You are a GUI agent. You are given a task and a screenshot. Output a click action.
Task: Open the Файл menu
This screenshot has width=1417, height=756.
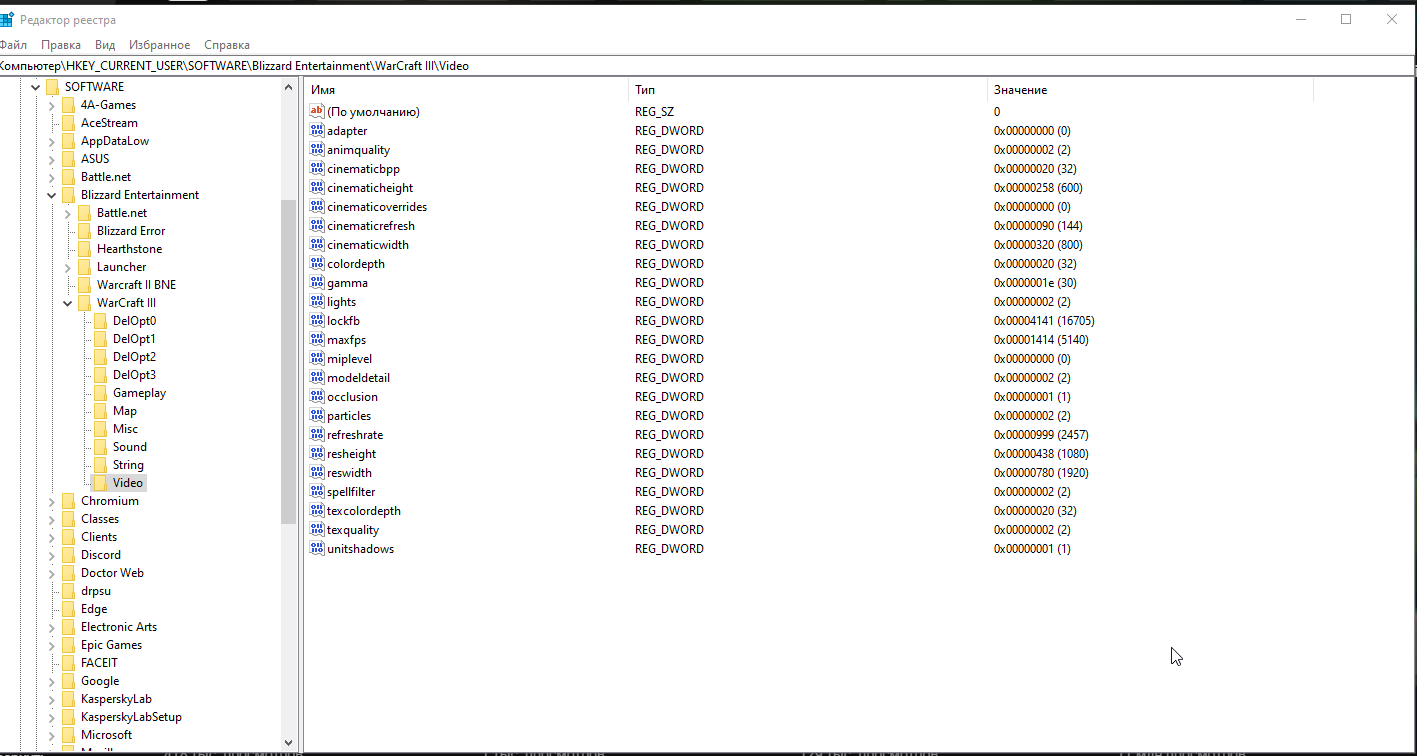pyautogui.click(x=13, y=45)
